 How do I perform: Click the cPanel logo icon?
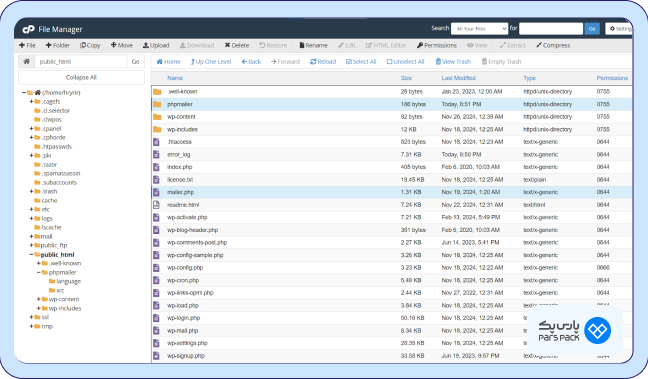(x=28, y=29)
